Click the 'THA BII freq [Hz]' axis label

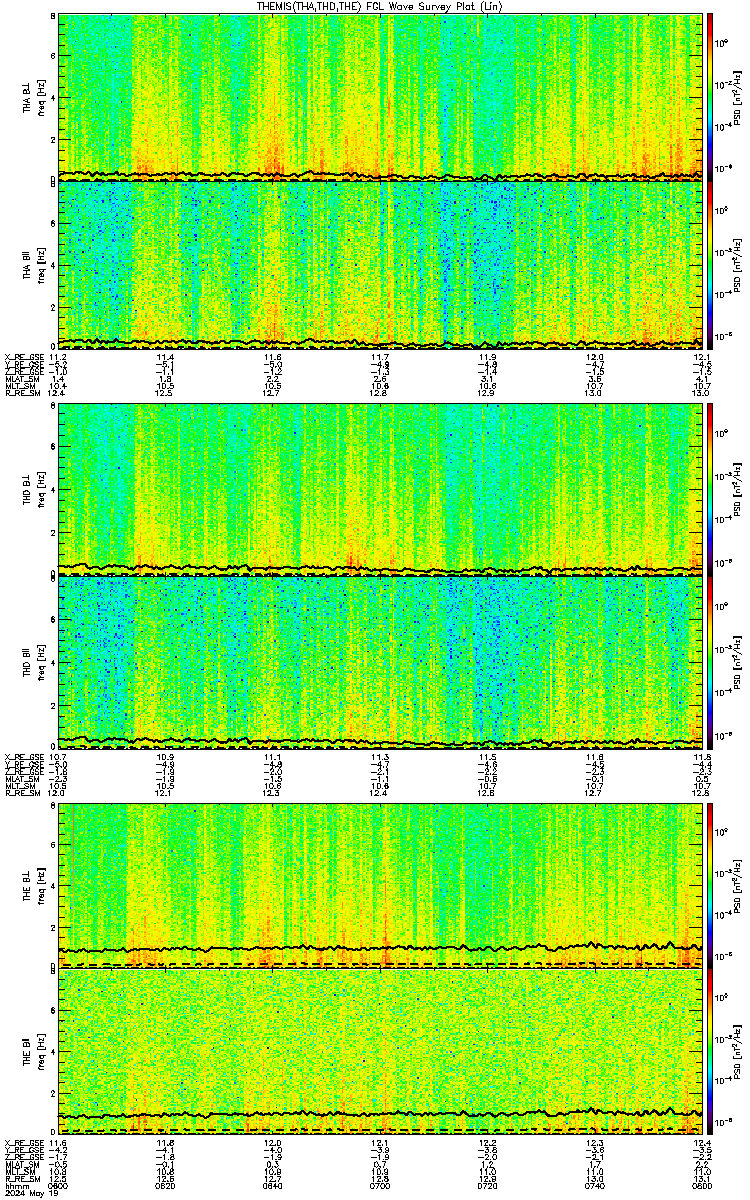(x=34, y=264)
